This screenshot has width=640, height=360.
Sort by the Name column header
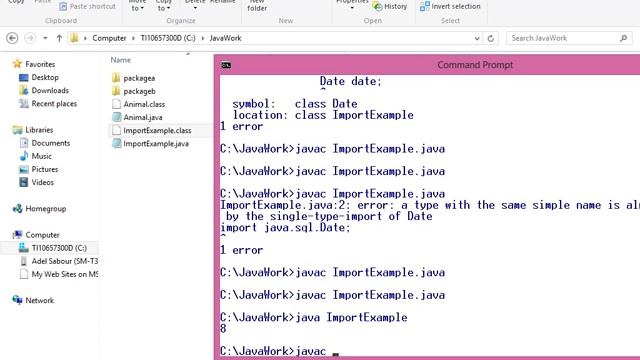pyautogui.click(x=121, y=60)
